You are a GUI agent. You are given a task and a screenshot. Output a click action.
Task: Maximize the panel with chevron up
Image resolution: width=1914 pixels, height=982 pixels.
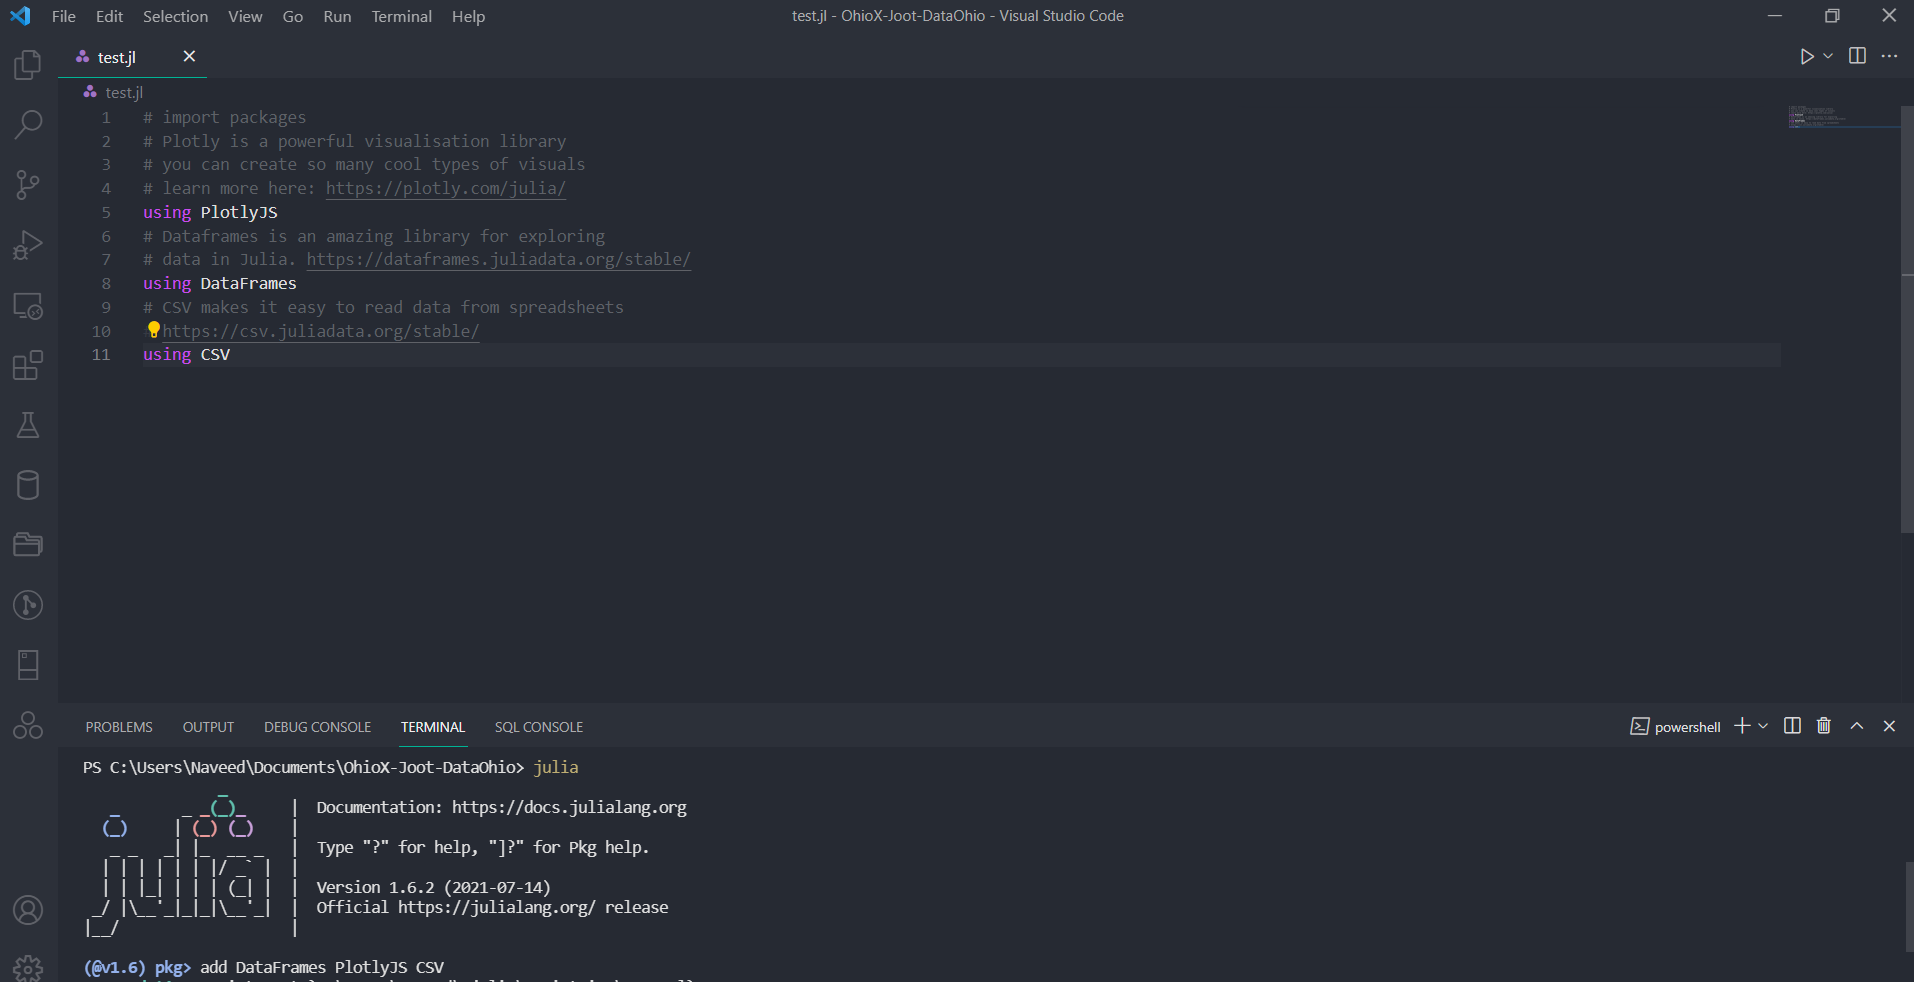click(x=1857, y=726)
